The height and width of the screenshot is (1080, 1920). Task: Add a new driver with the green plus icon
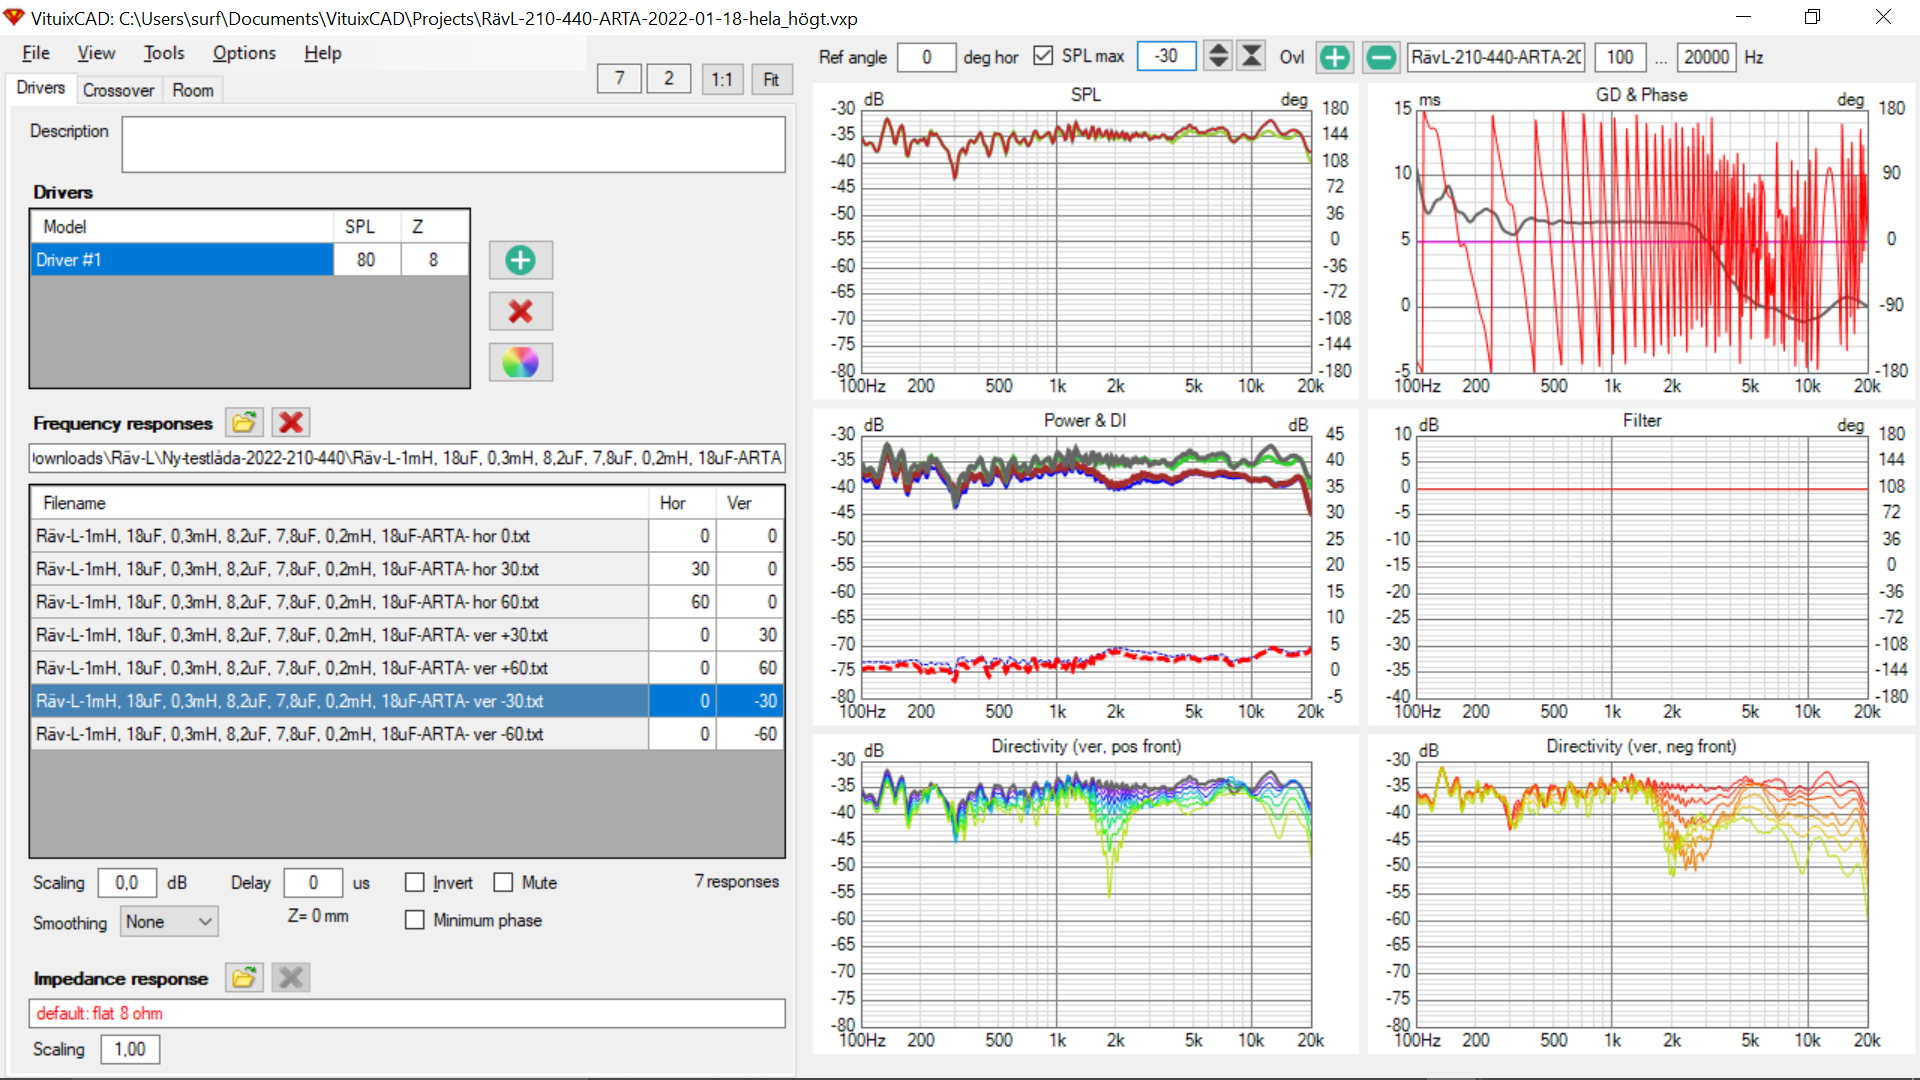tap(520, 260)
